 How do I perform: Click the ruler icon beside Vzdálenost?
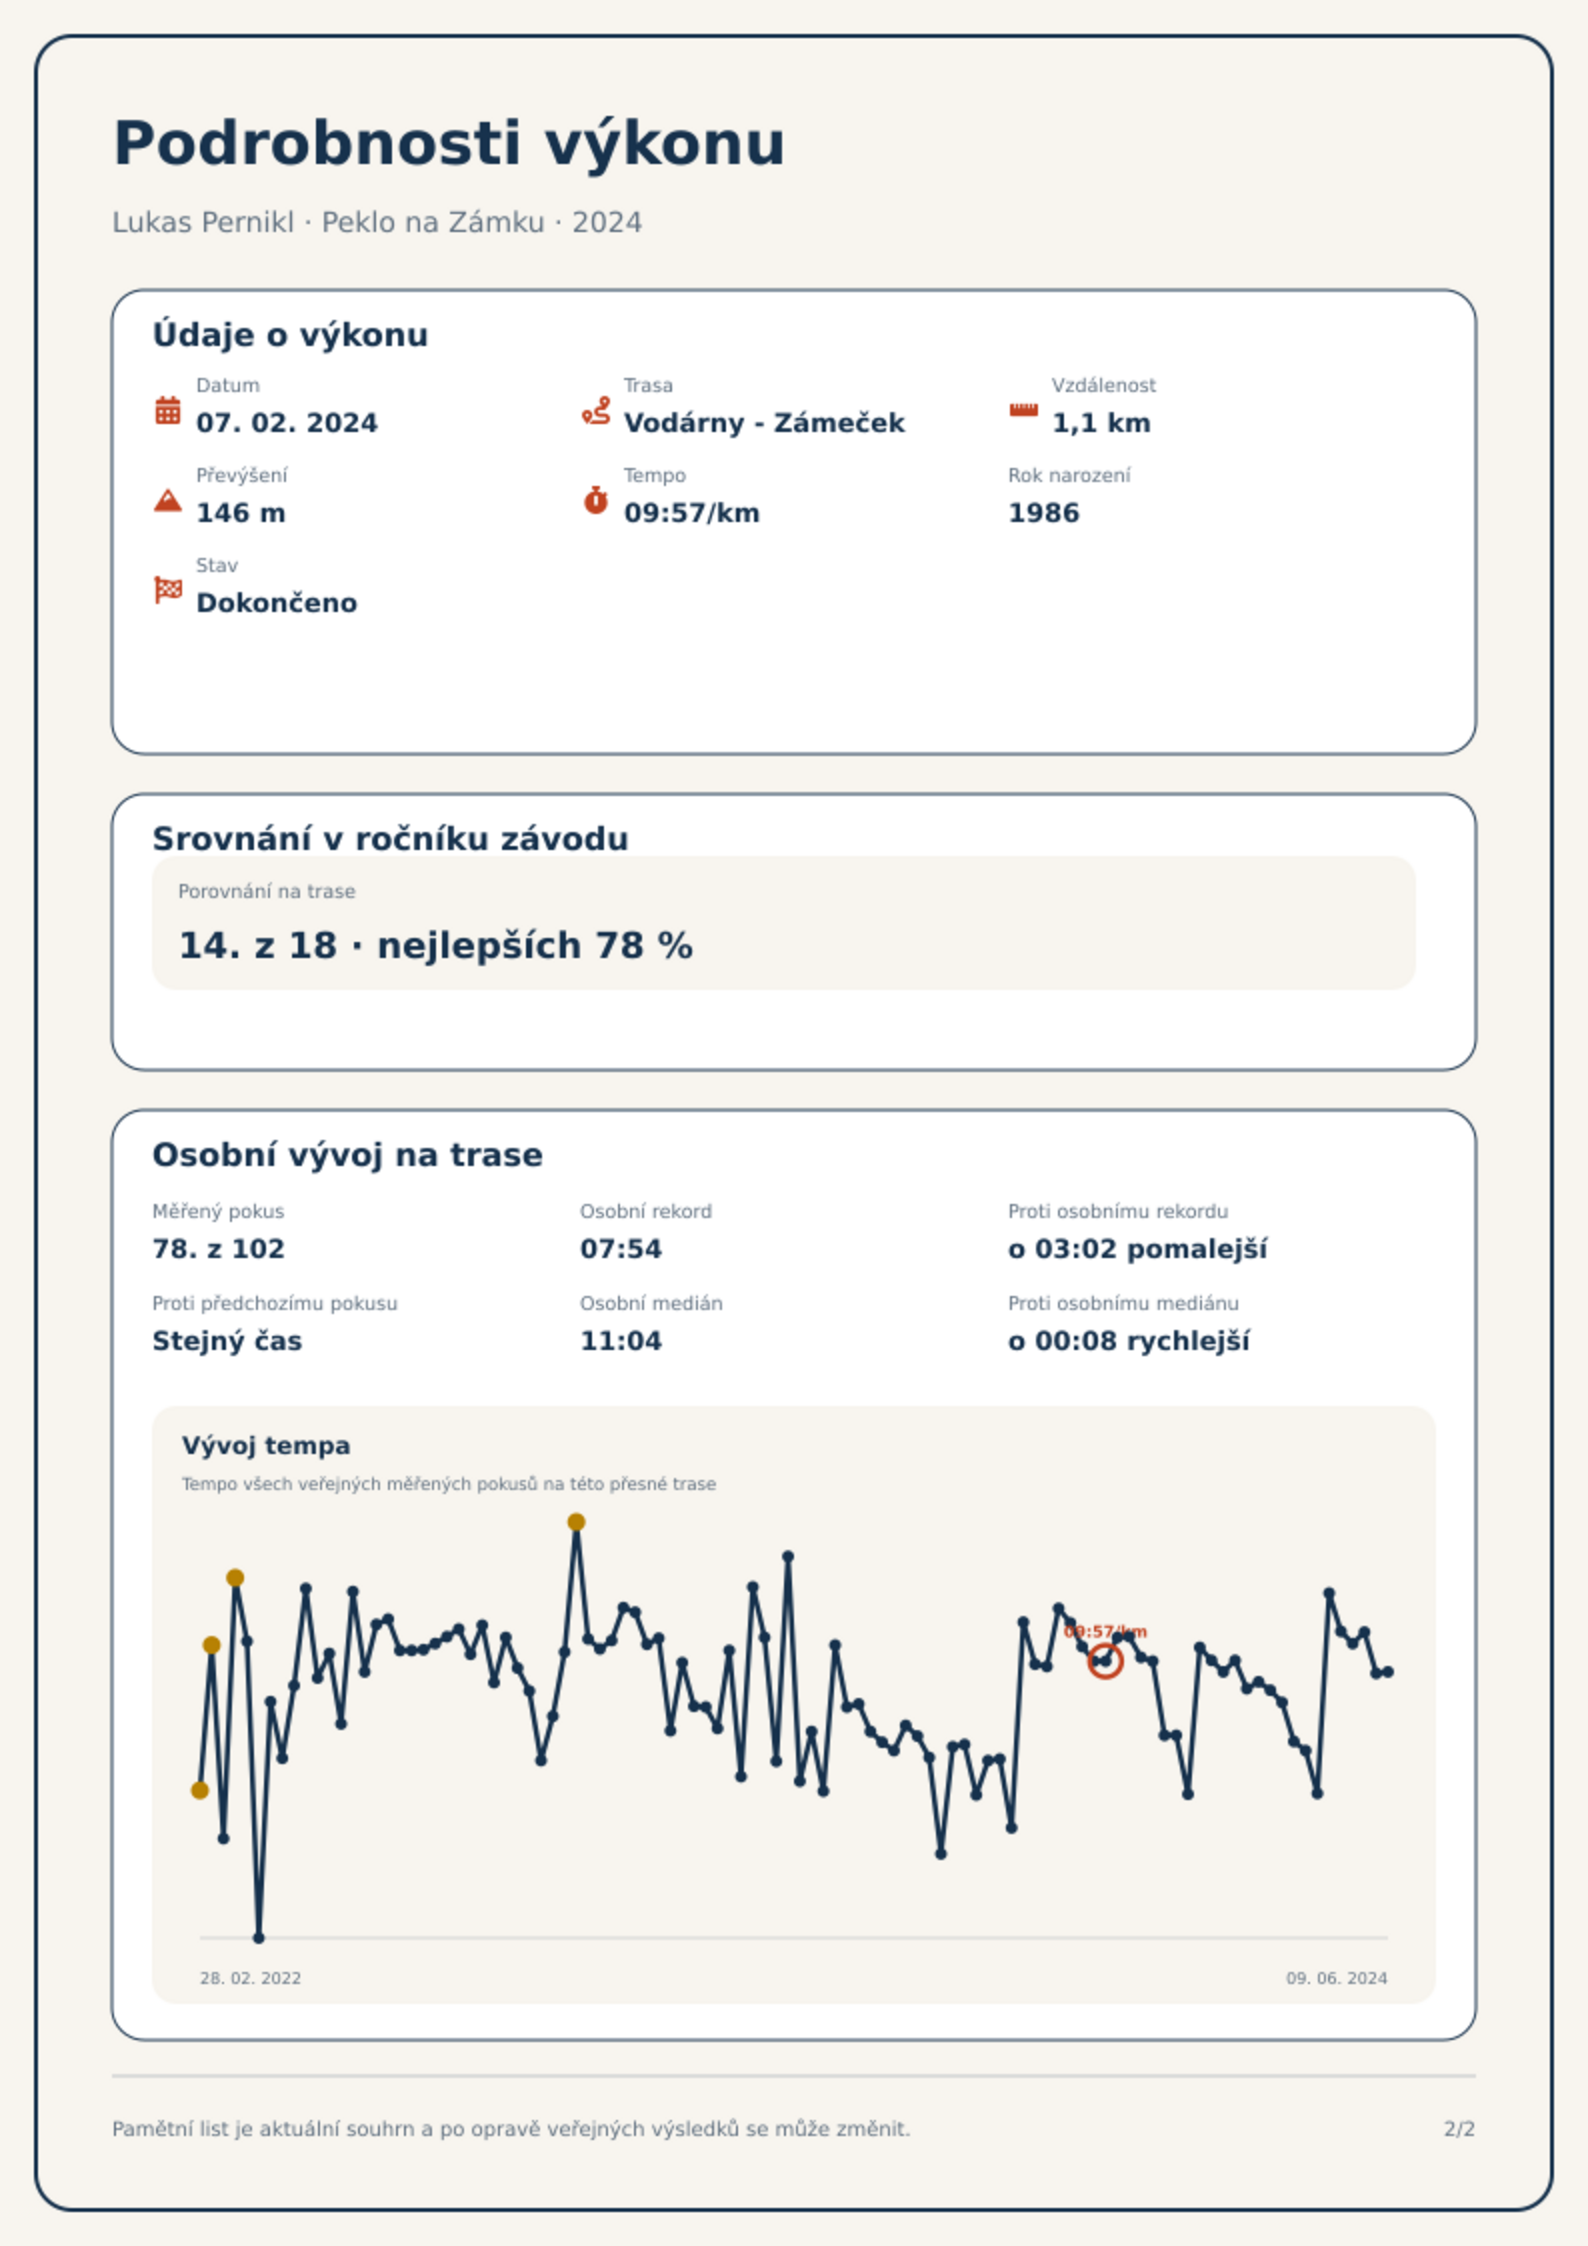point(1023,410)
